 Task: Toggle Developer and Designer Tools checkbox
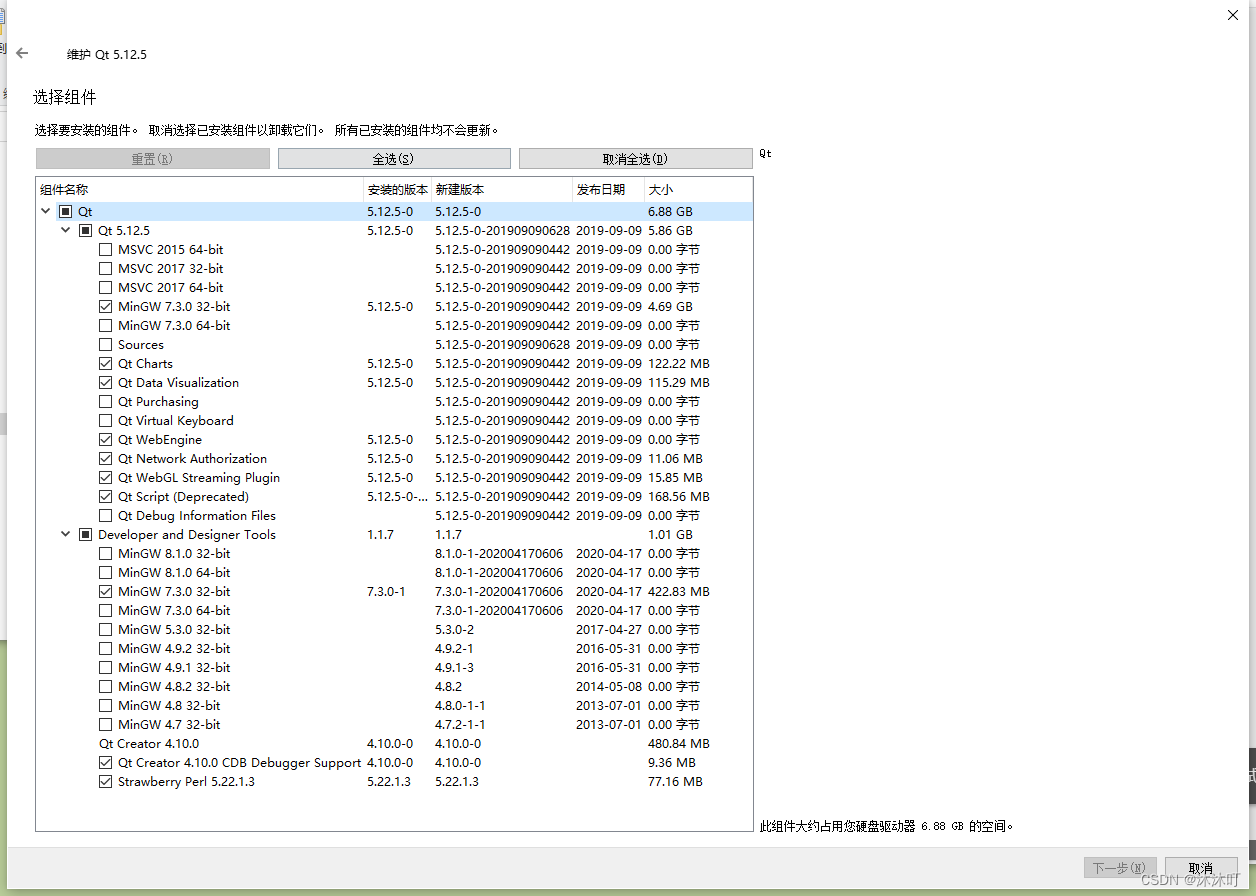point(85,535)
